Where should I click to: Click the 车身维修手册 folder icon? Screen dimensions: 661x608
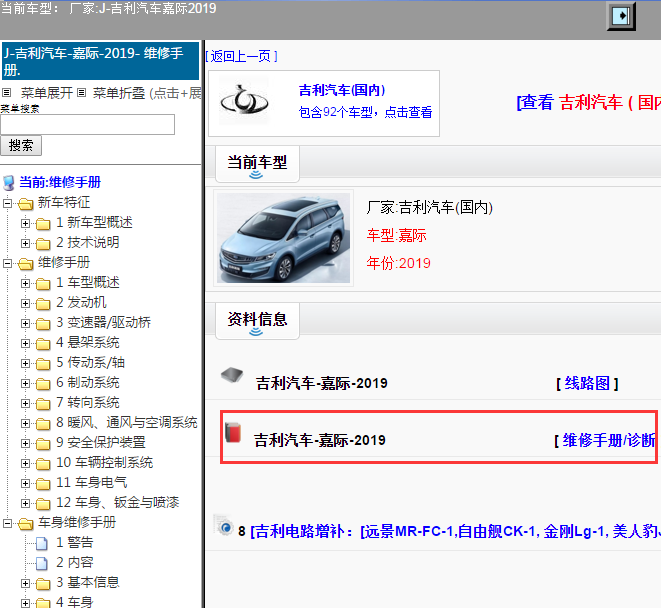(x=26, y=523)
